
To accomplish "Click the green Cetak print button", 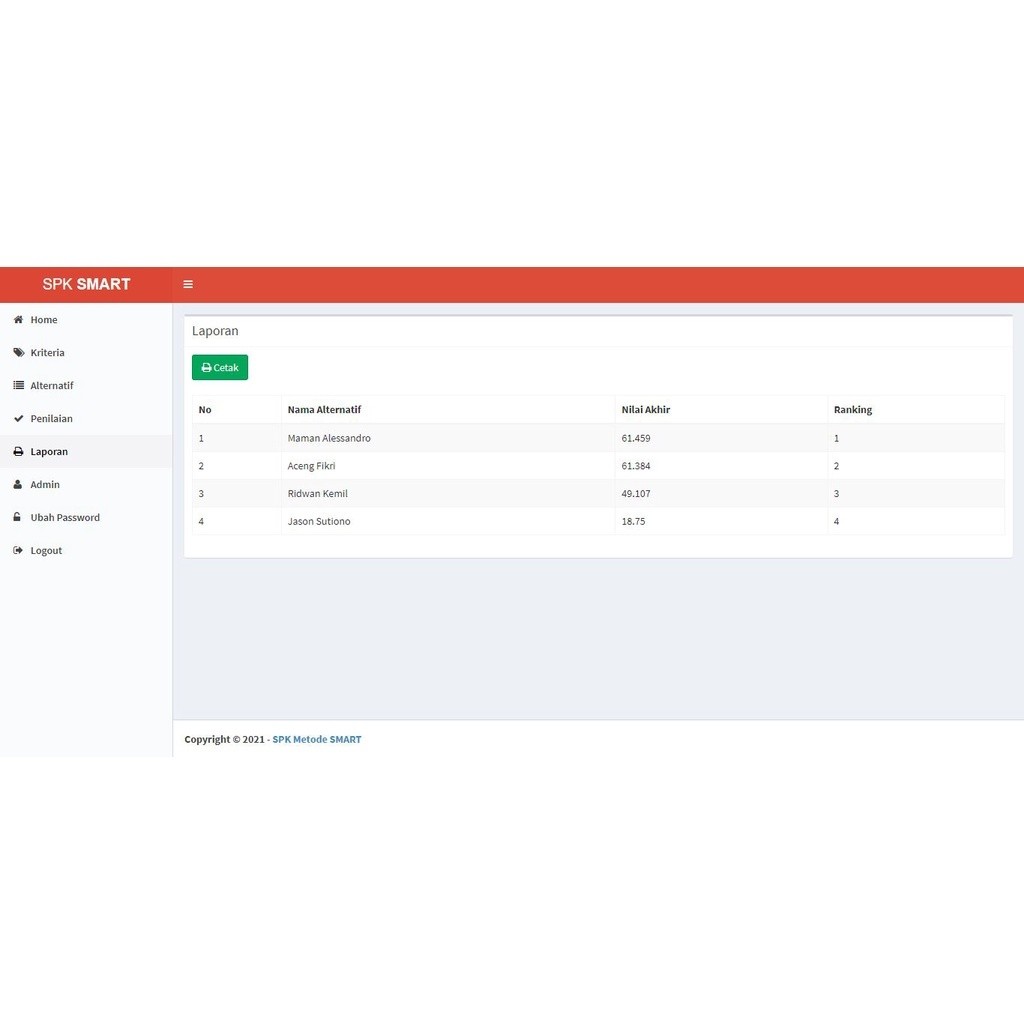I will click(220, 368).
